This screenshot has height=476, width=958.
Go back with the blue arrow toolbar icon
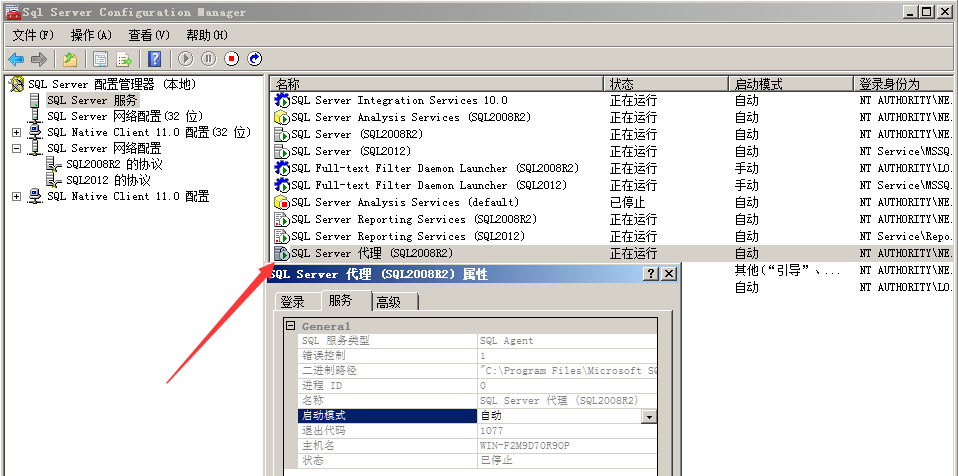[x=16, y=59]
